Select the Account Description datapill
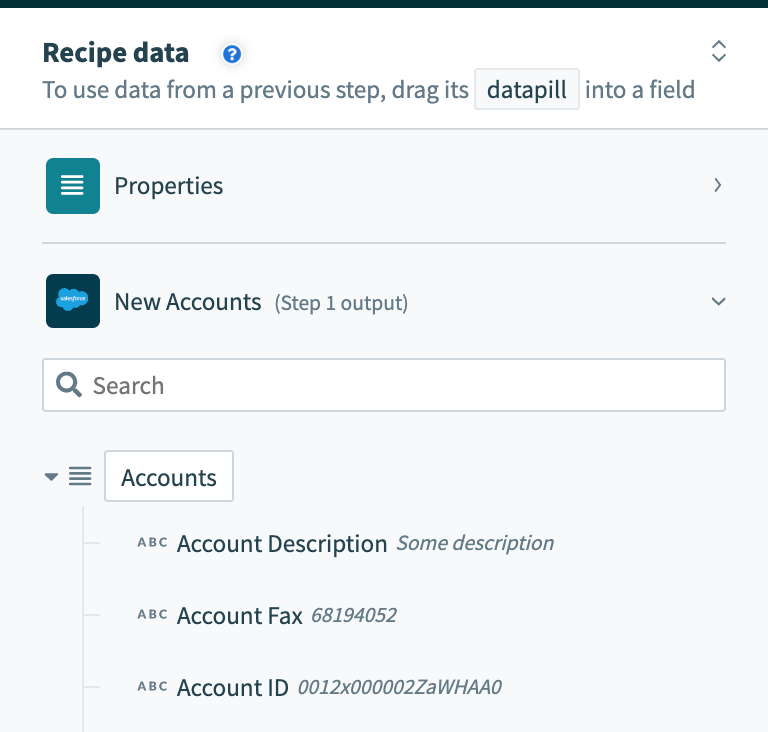Image resolution: width=768 pixels, height=732 pixels. 282,544
